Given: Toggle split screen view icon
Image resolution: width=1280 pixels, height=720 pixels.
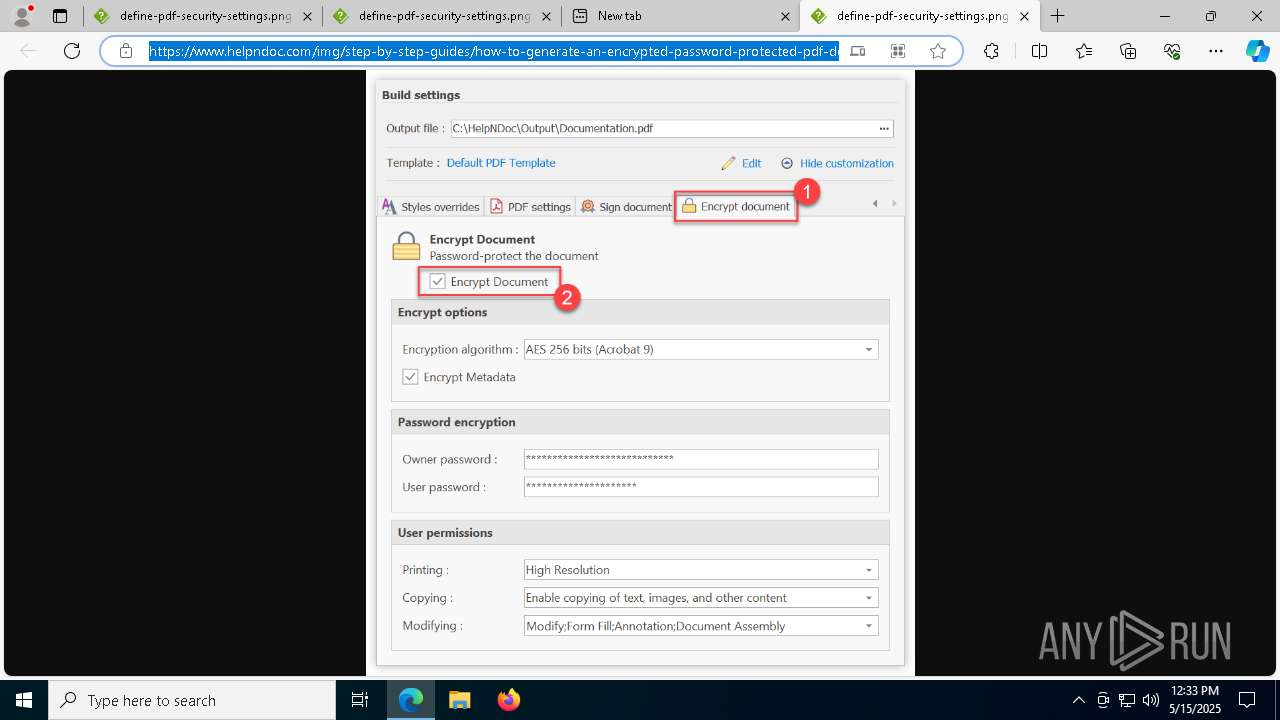Looking at the screenshot, I should 1039,51.
